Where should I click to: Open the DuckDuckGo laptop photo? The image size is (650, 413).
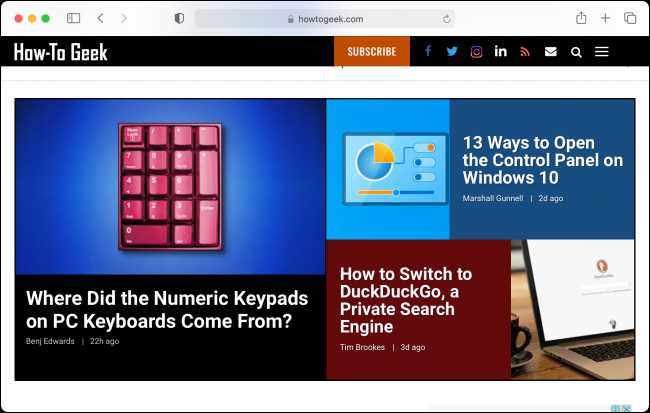[572, 309]
